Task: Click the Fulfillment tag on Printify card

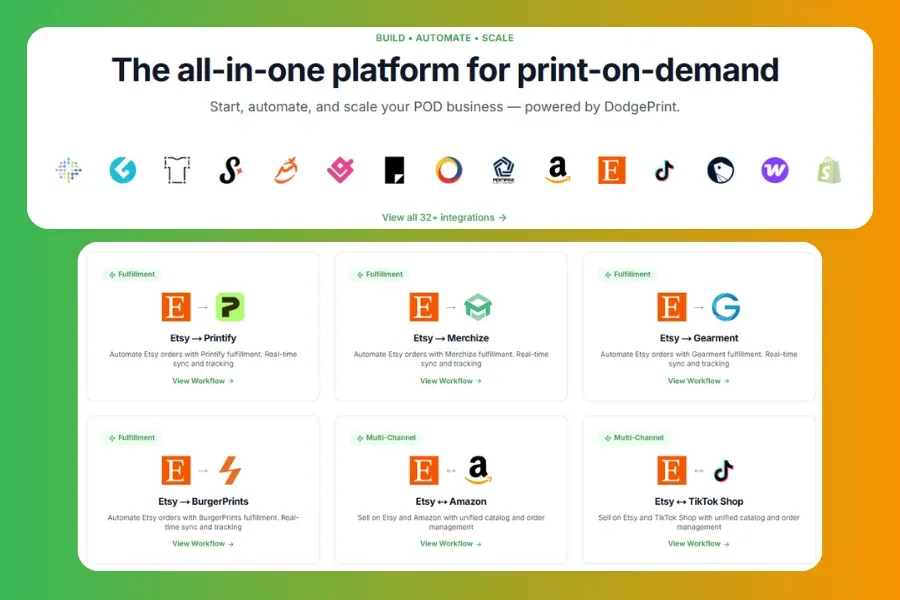Action: coord(132,274)
